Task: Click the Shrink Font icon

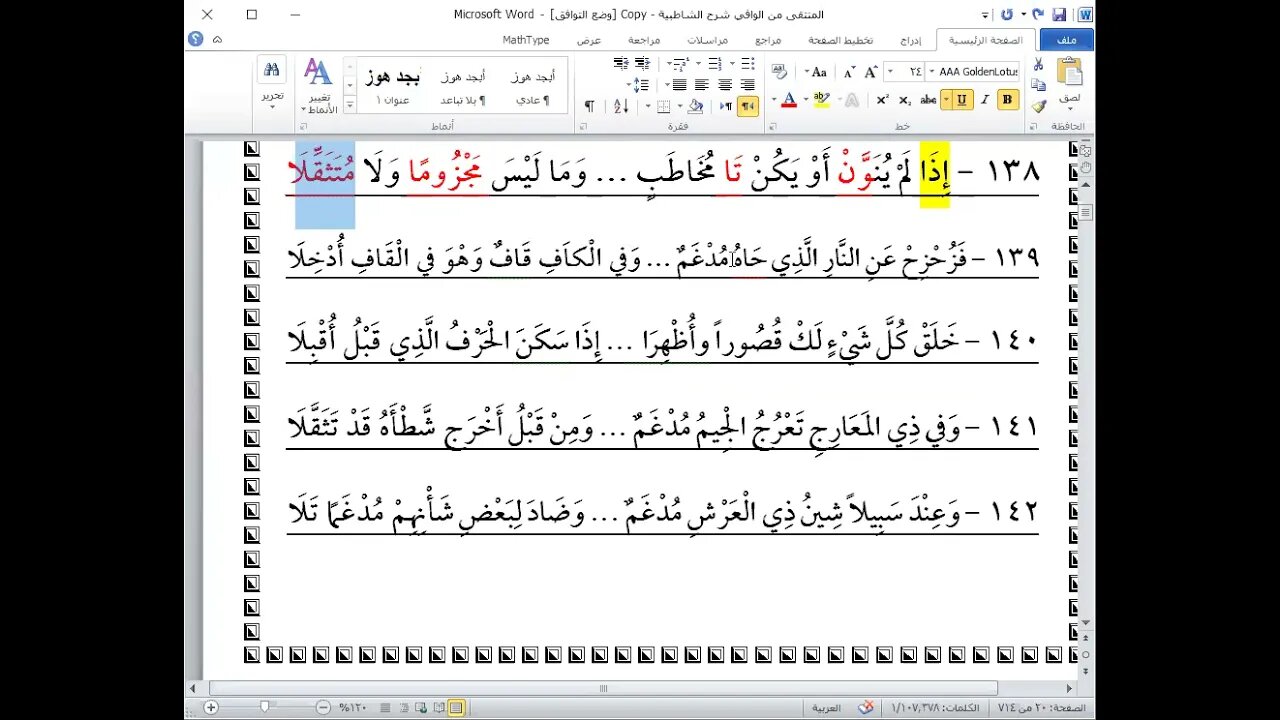Action: (849, 72)
